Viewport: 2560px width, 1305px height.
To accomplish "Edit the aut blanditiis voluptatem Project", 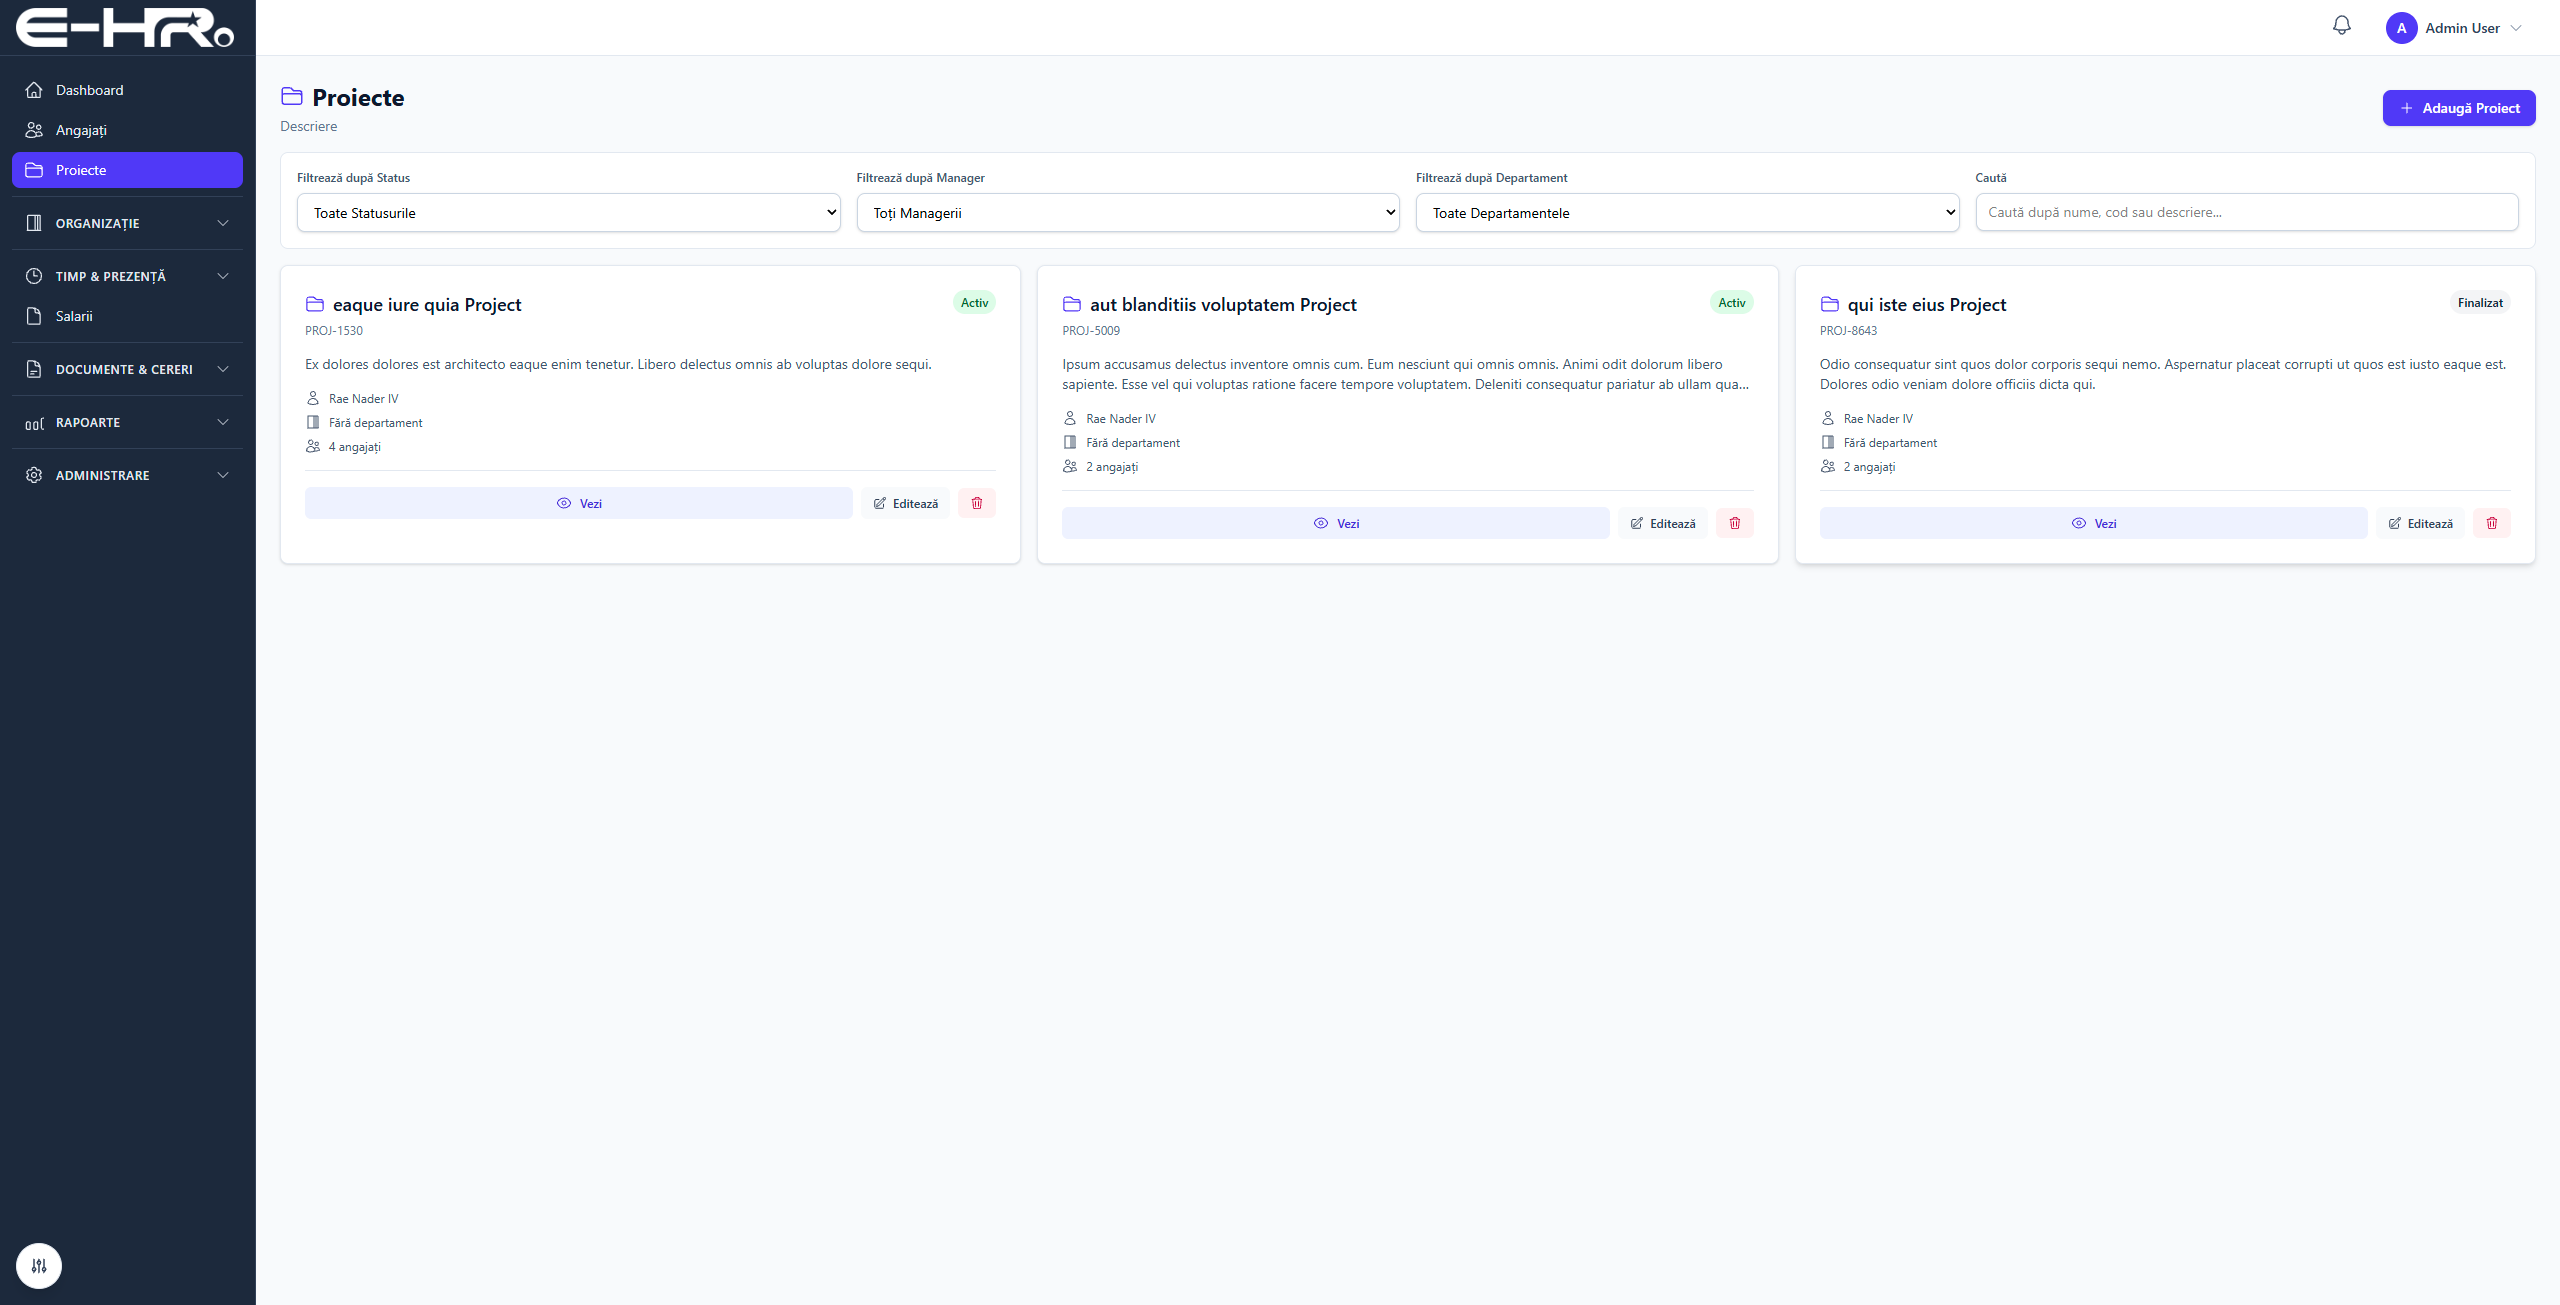I will coord(1663,523).
